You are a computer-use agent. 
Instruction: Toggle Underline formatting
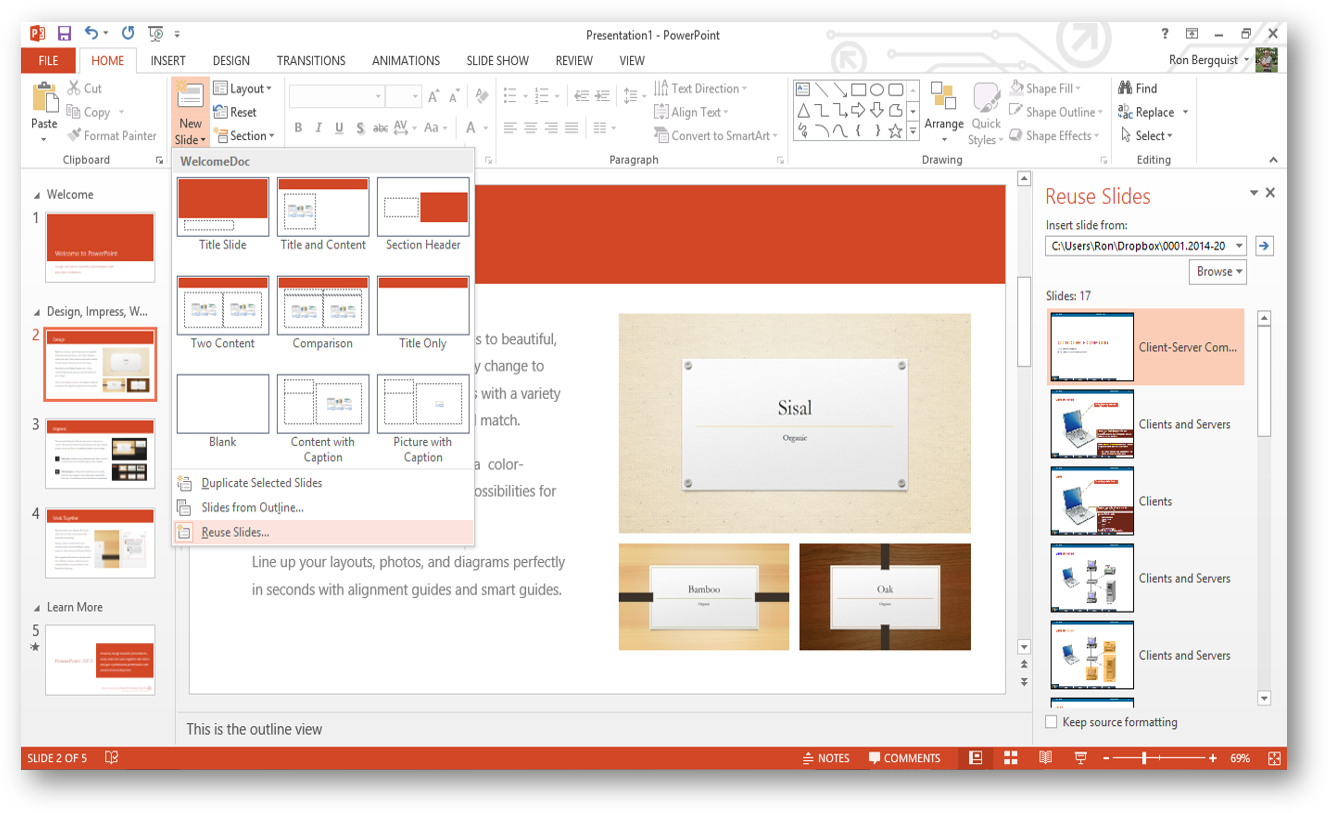tap(339, 128)
